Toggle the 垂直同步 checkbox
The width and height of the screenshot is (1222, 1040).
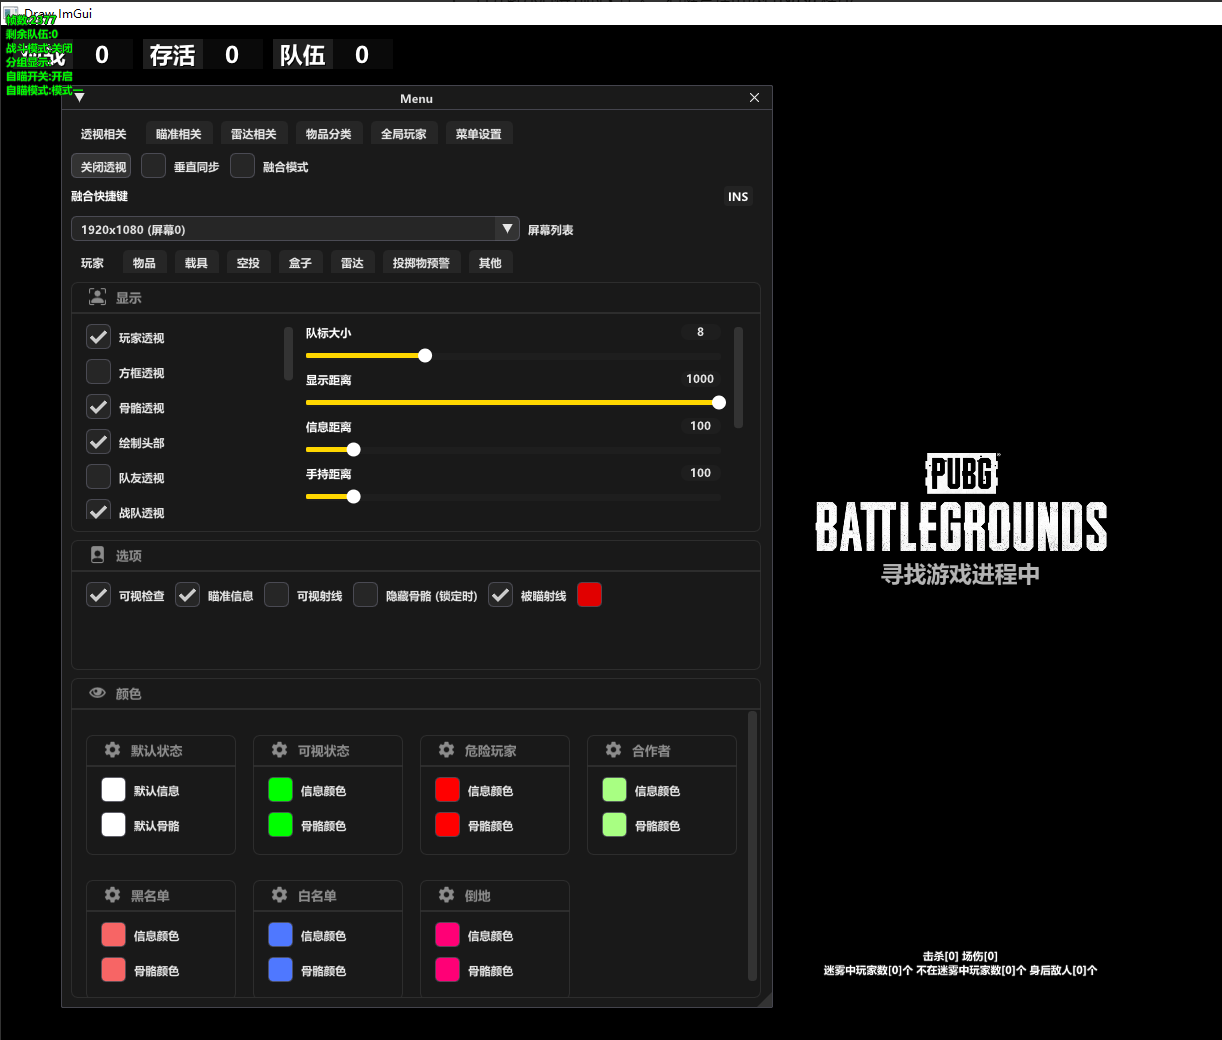click(x=154, y=166)
